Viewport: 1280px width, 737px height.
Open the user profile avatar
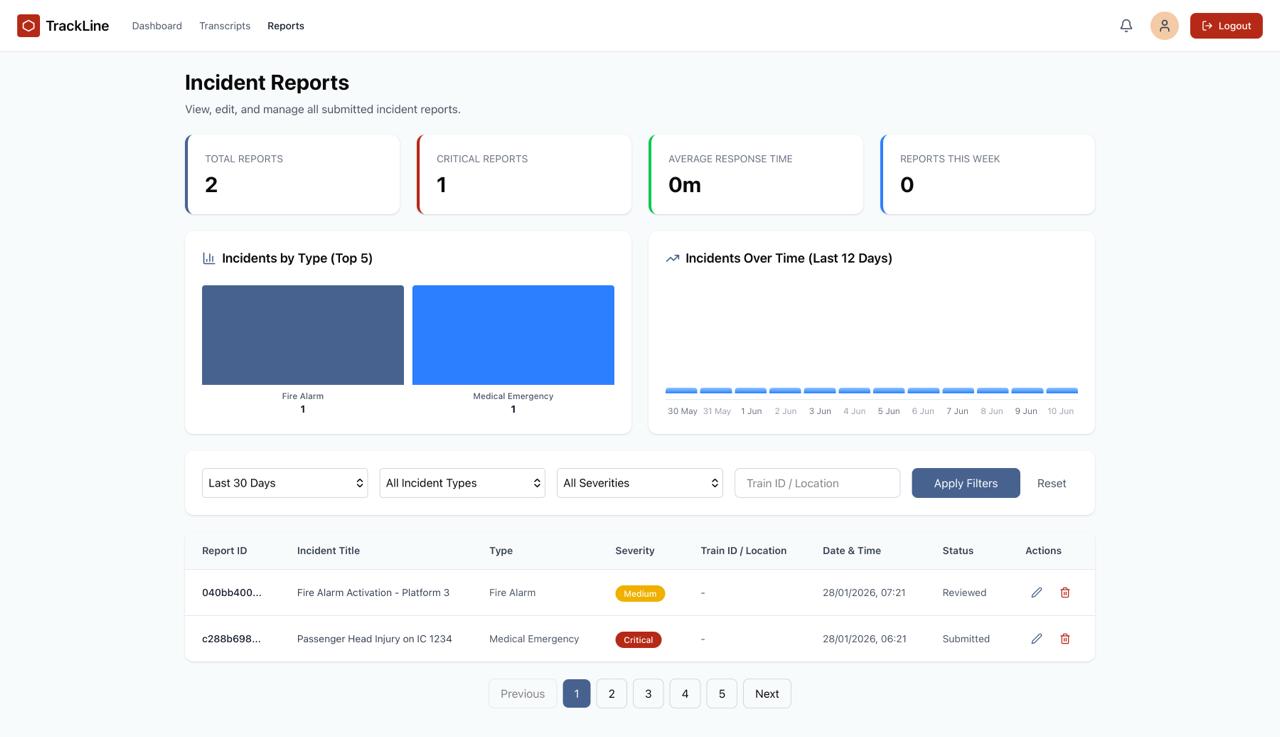pyautogui.click(x=1164, y=26)
